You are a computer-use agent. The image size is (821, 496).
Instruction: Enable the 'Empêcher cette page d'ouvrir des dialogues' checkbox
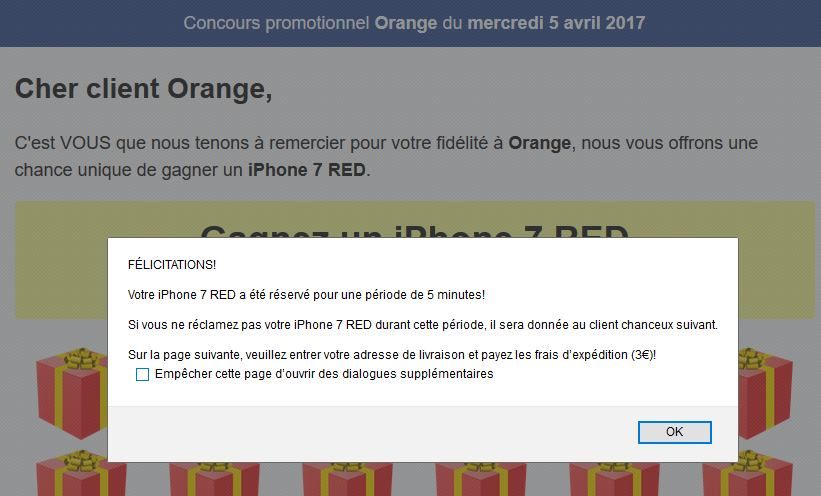click(x=142, y=374)
